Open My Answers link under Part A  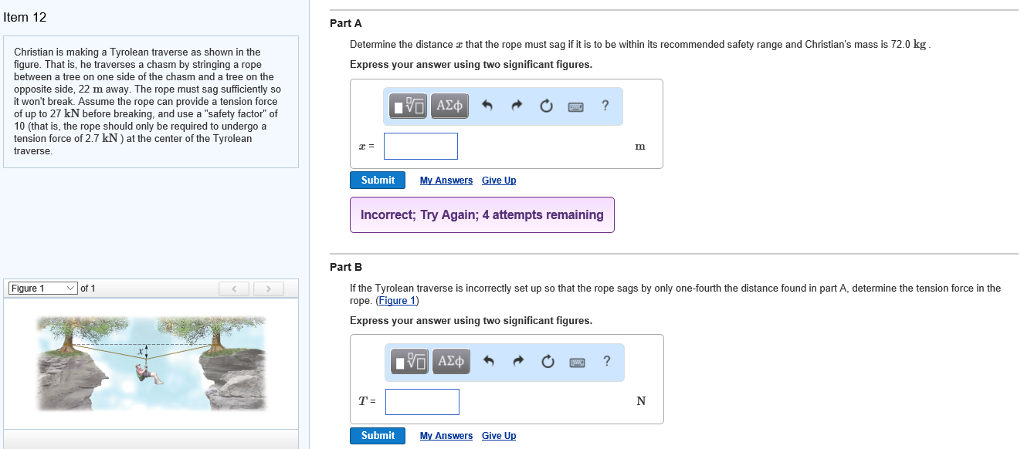coord(446,180)
